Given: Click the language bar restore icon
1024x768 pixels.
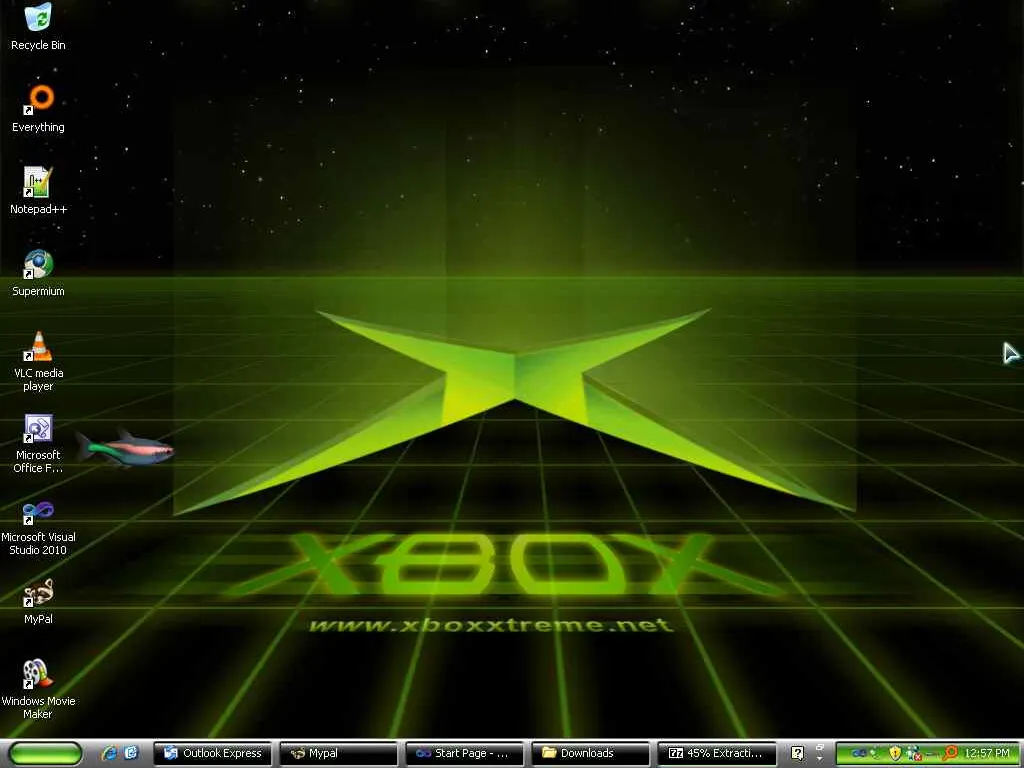Looking at the screenshot, I should click(820, 747).
